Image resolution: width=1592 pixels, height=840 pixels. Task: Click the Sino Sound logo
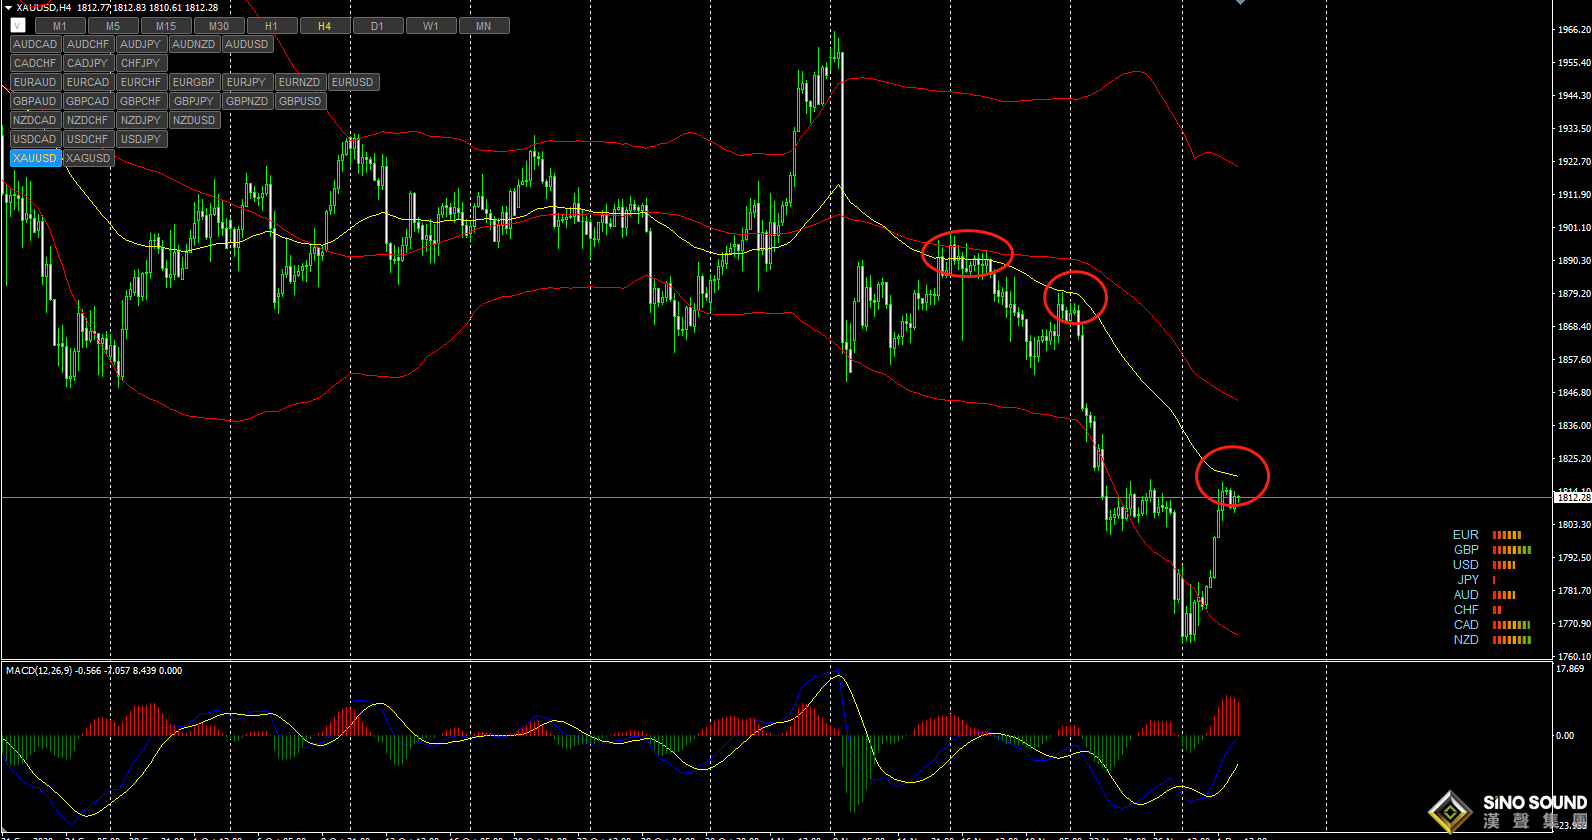point(1508,811)
